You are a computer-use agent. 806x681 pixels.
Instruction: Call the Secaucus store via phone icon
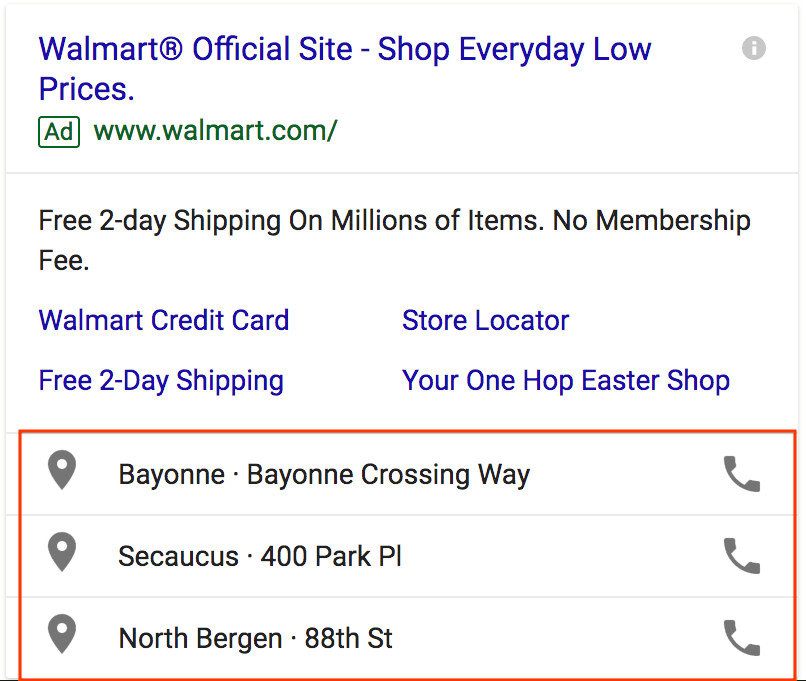(742, 556)
